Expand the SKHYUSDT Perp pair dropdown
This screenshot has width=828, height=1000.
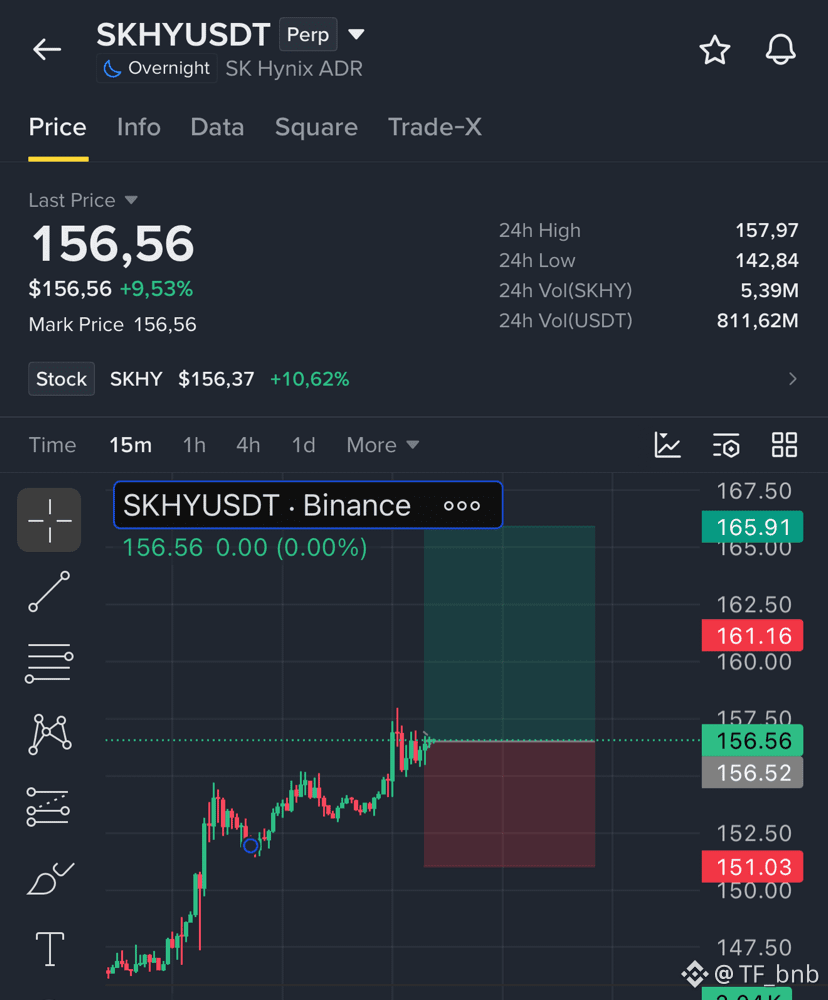tap(357, 34)
